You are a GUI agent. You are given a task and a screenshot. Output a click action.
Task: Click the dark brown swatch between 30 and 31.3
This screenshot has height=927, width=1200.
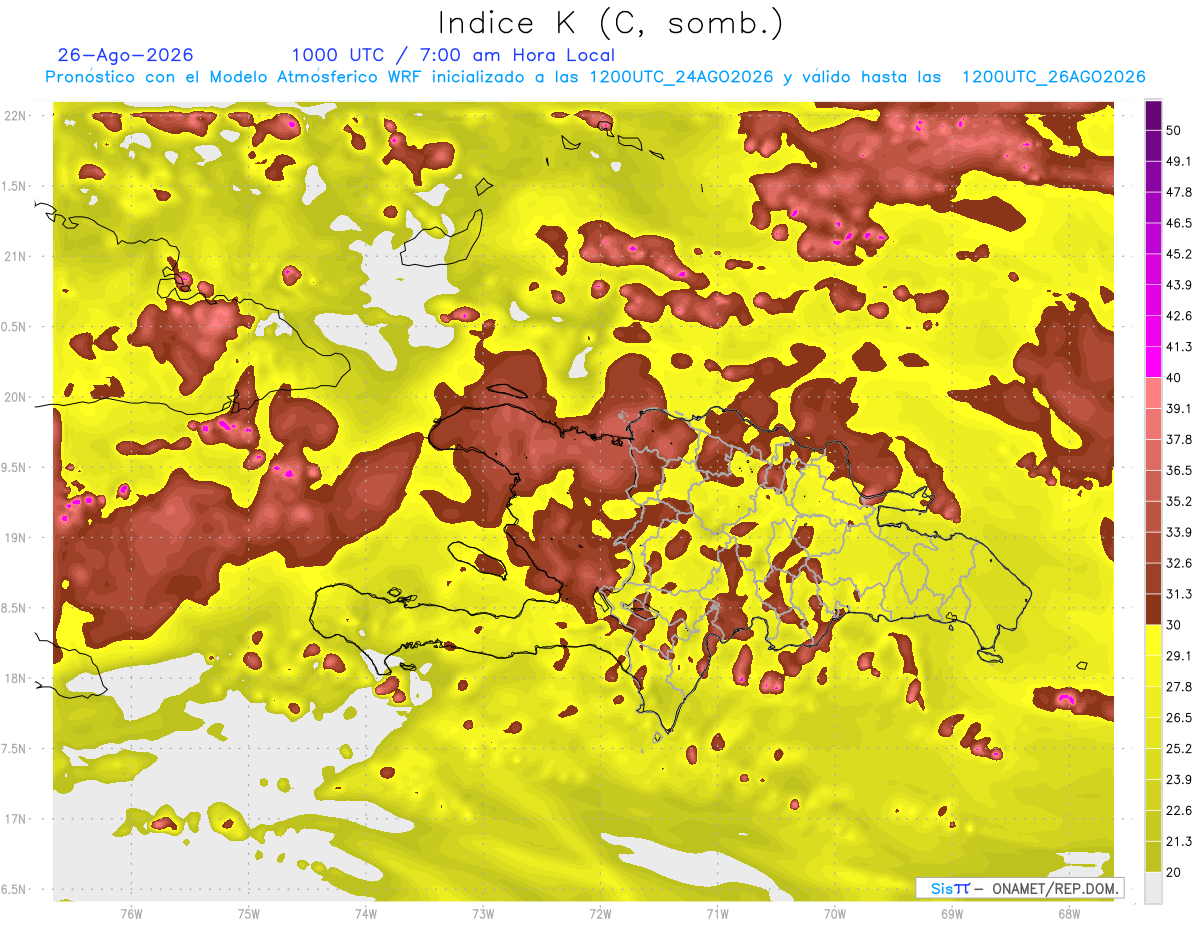(1154, 609)
